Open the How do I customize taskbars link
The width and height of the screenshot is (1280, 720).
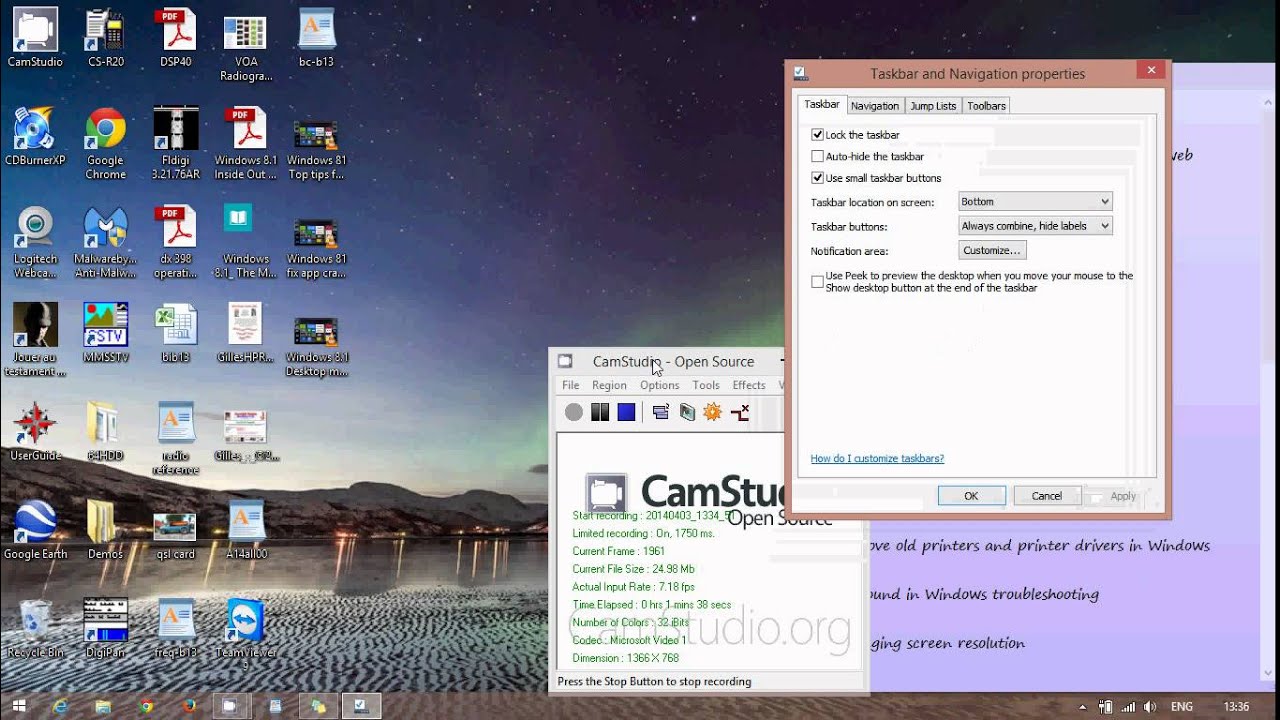877,458
